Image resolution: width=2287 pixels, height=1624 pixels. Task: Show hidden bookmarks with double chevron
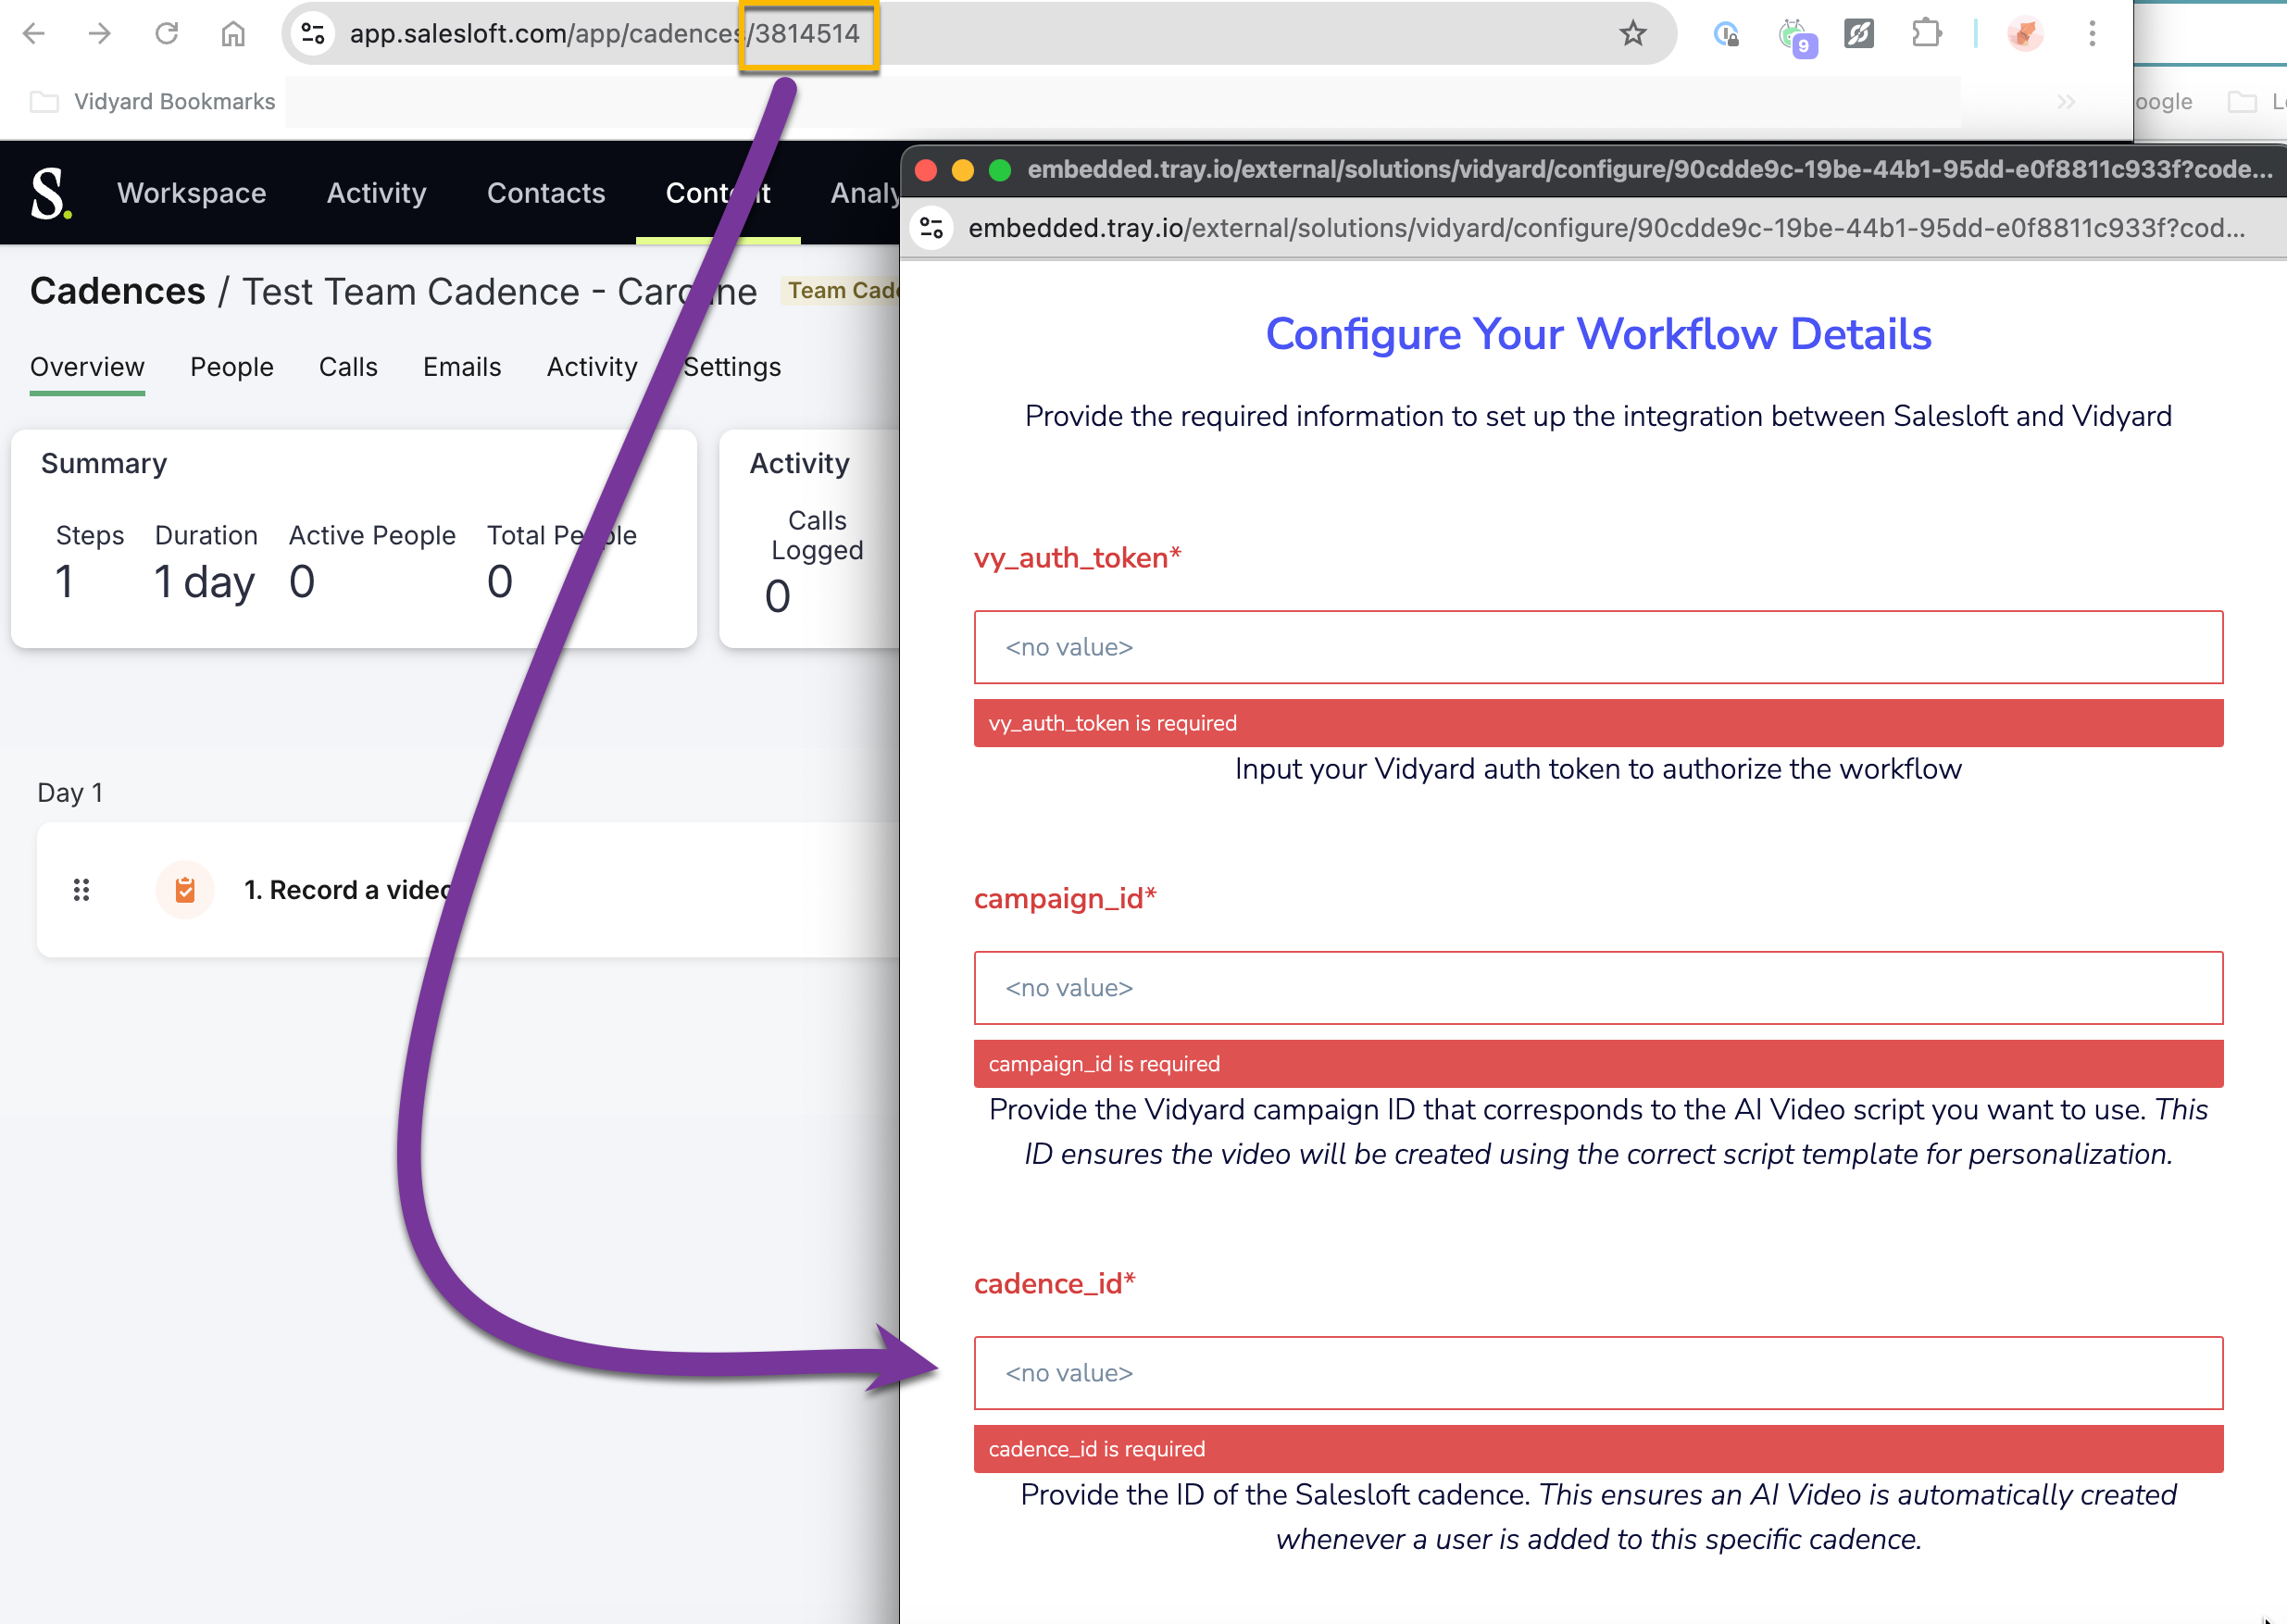(x=2066, y=102)
